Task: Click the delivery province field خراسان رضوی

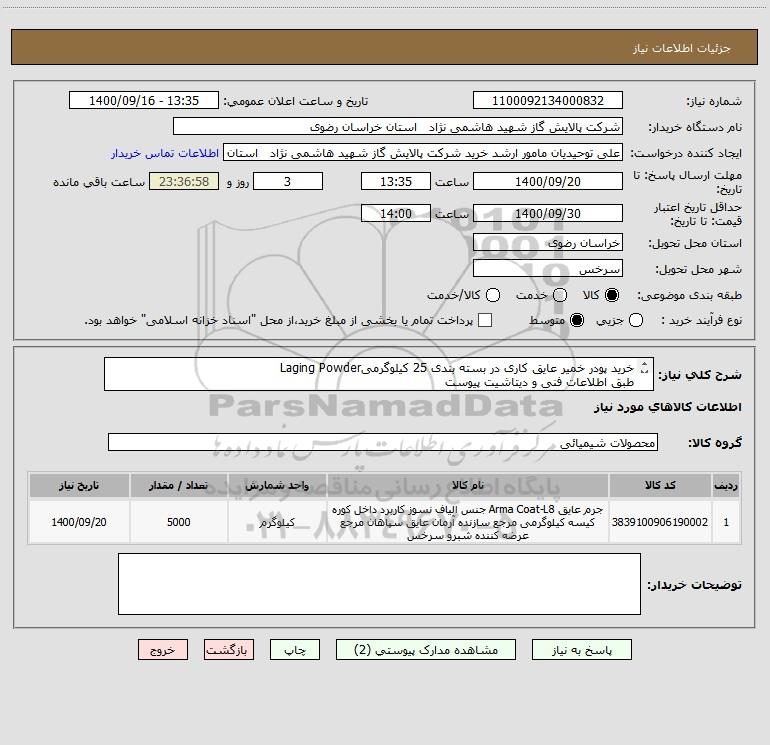Action: click(548, 243)
